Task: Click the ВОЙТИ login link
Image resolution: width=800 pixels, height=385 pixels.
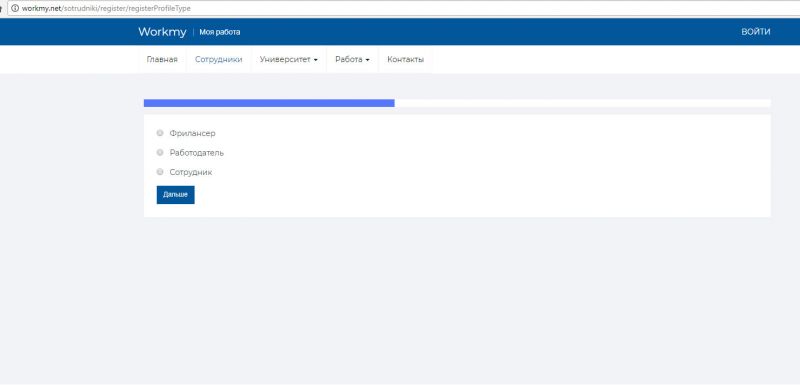Action: coord(756,32)
